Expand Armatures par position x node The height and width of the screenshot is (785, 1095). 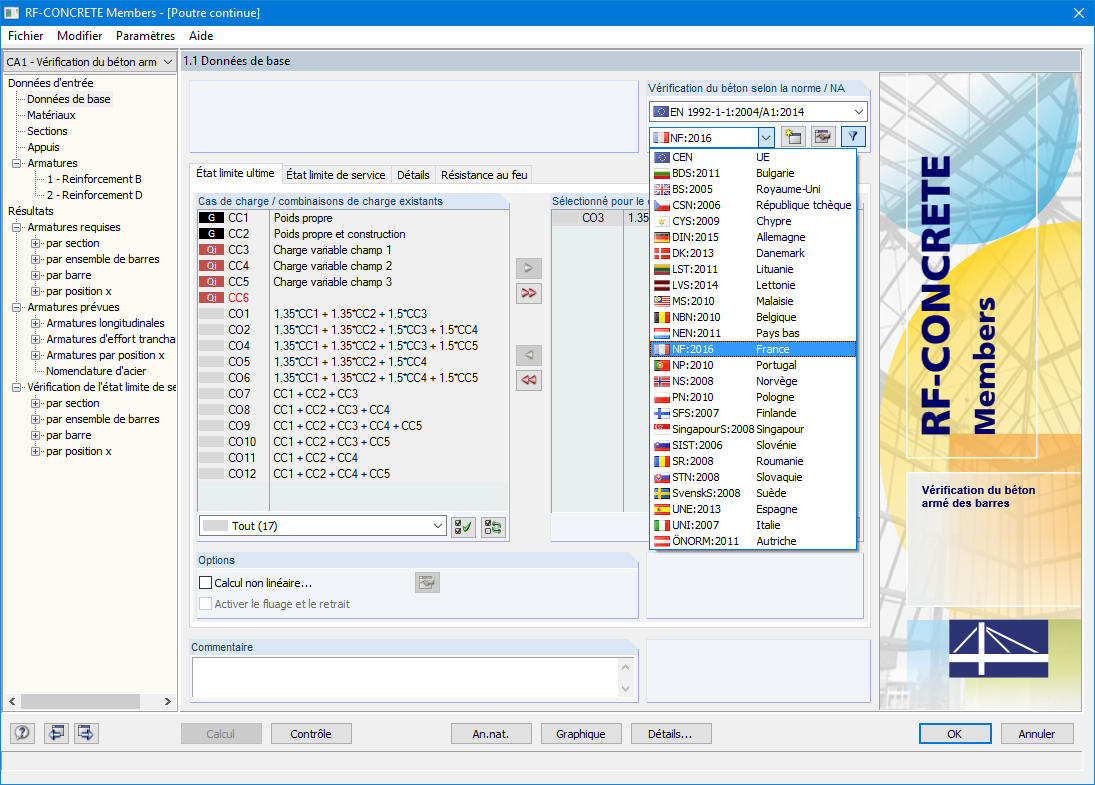[36, 355]
